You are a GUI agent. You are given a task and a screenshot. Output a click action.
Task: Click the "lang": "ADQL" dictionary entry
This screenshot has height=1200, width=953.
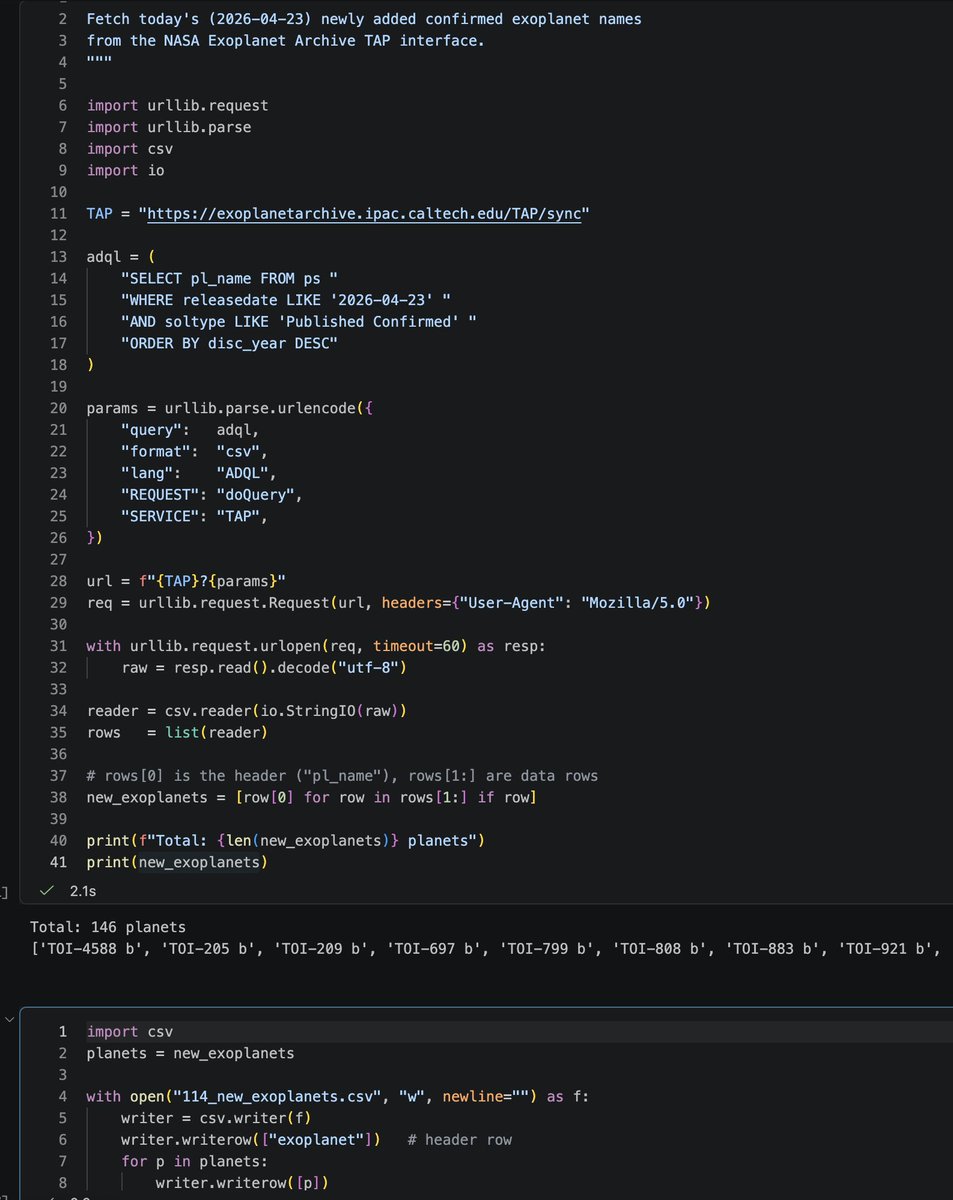click(x=199, y=473)
